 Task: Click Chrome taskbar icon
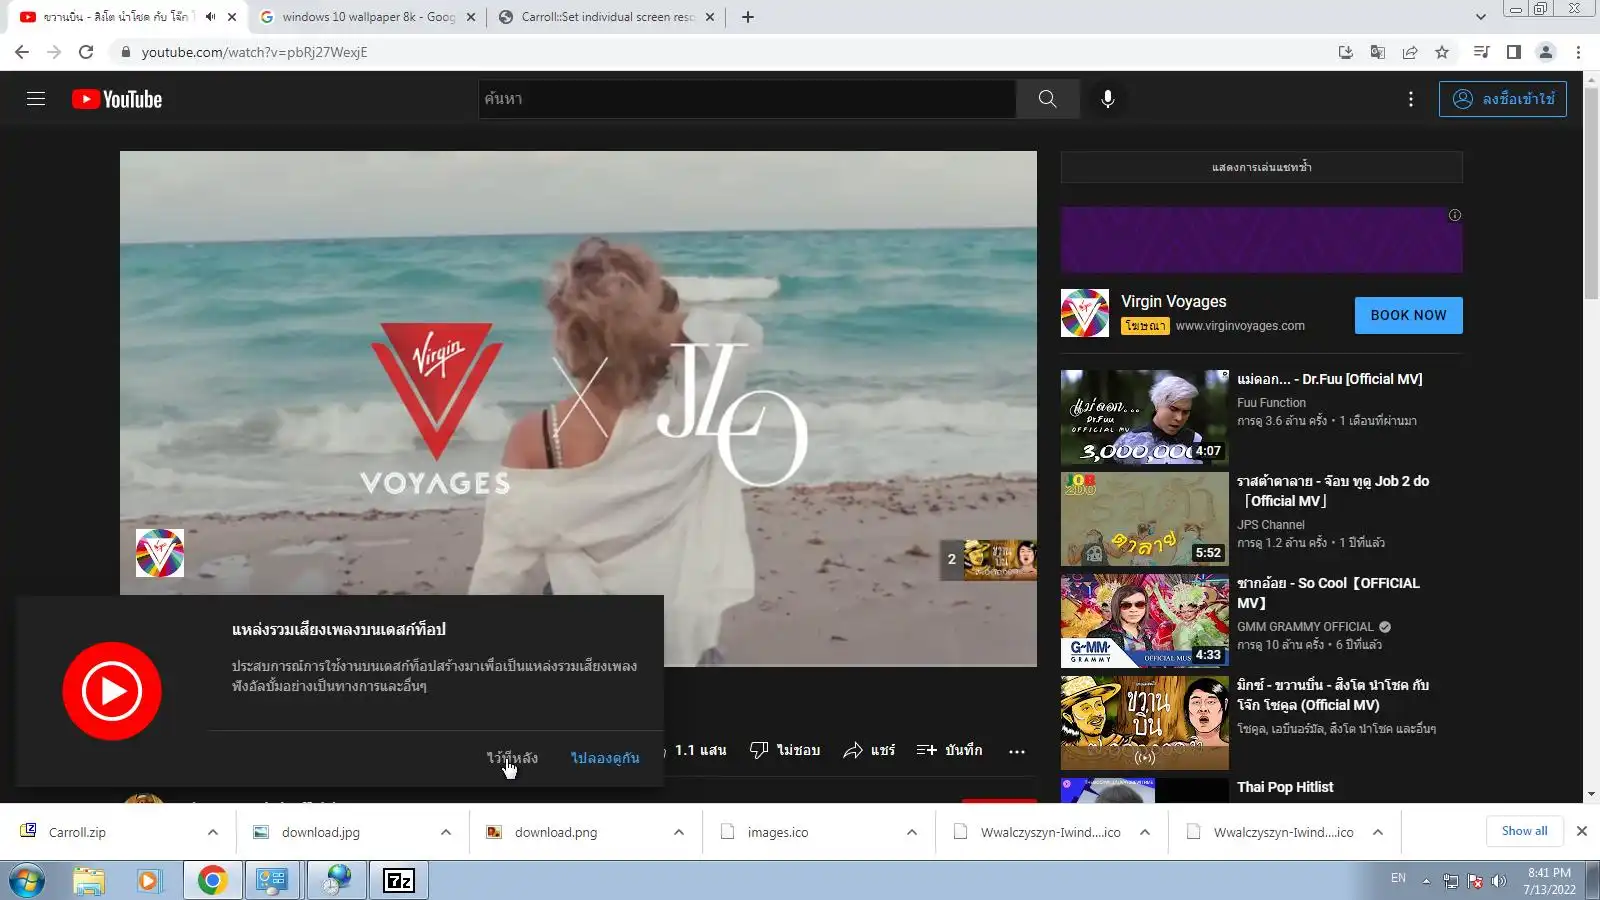212,881
